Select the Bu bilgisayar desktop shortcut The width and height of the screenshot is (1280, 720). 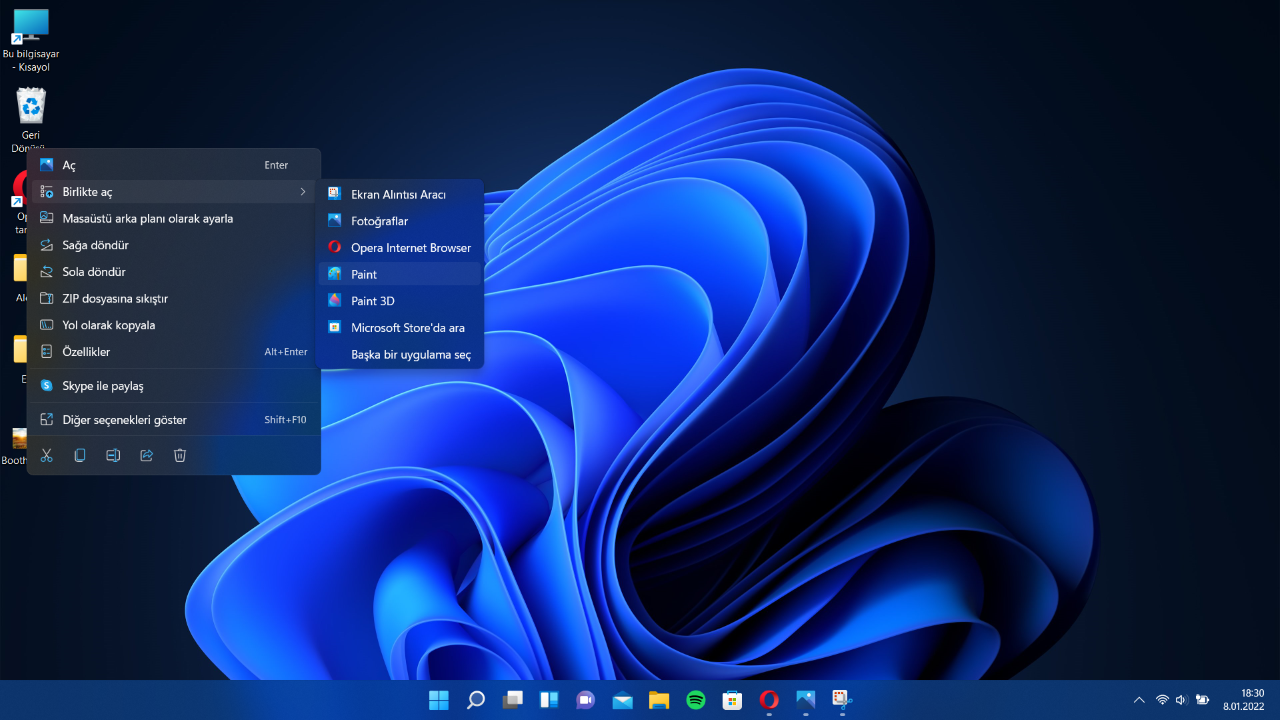click(31, 40)
